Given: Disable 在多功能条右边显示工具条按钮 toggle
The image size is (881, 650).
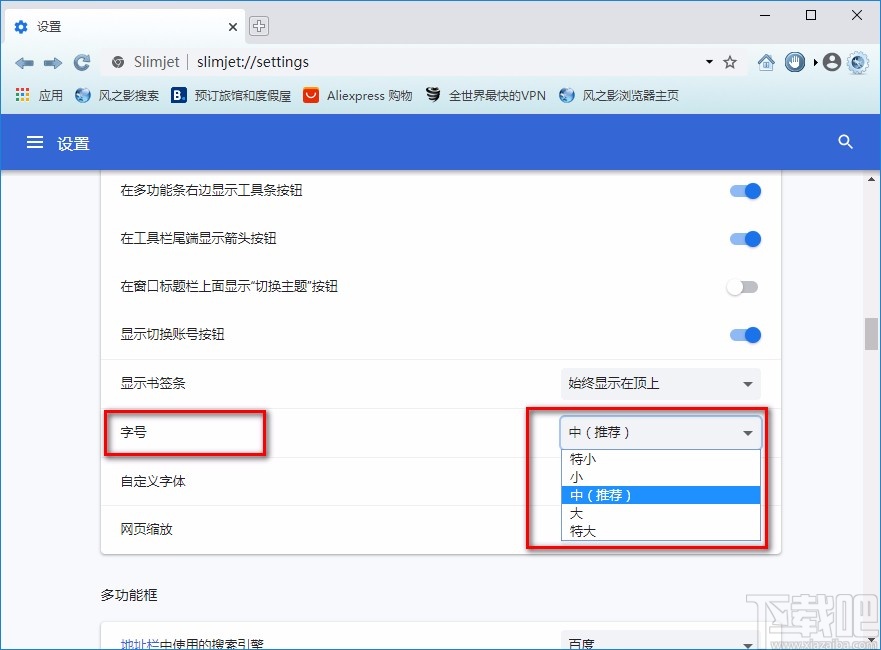Looking at the screenshot, I should tap(745, 191).
